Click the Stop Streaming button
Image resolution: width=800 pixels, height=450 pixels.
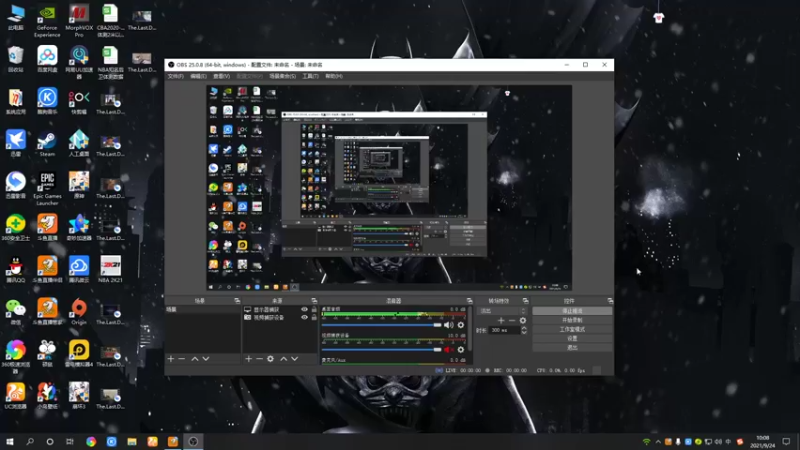point(572,311)
